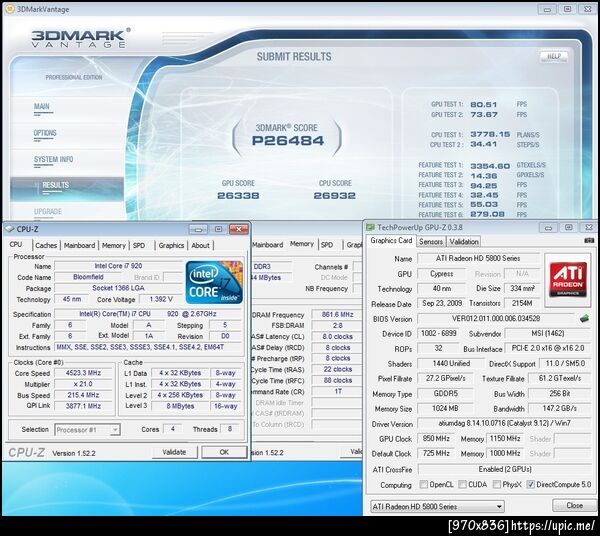Click the GPU score 26338
600x536 pixels.
tap(238, 196)
